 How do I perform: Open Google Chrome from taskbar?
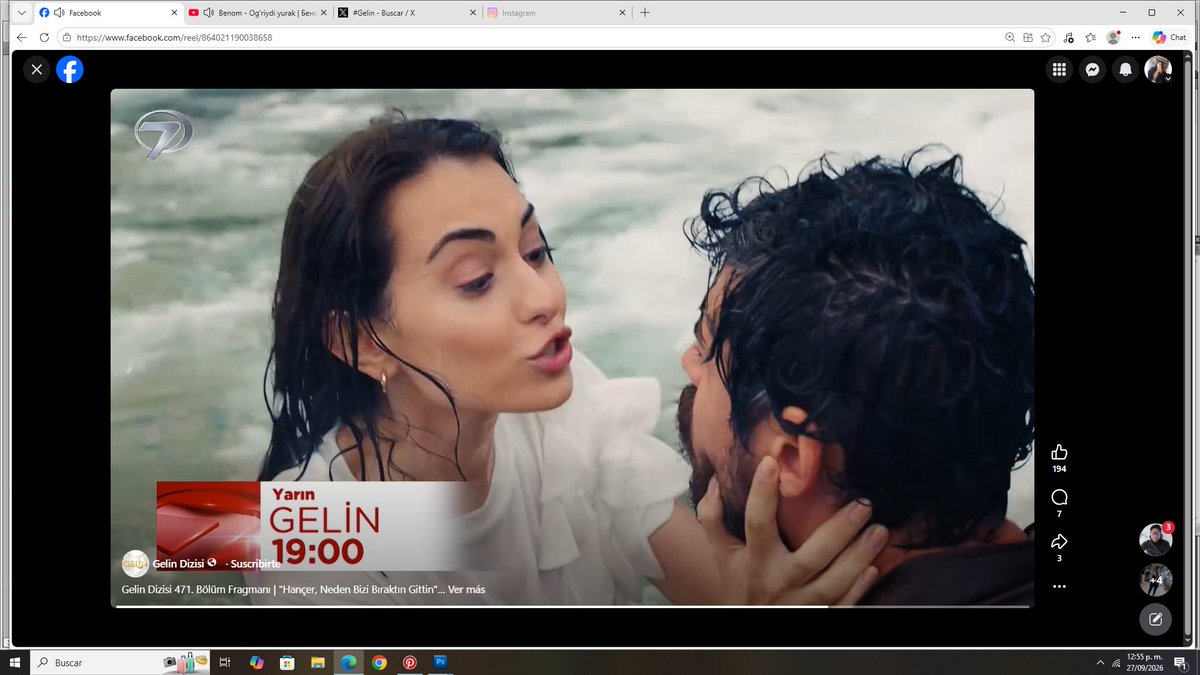pyautogui.click(x=379, y=662)
